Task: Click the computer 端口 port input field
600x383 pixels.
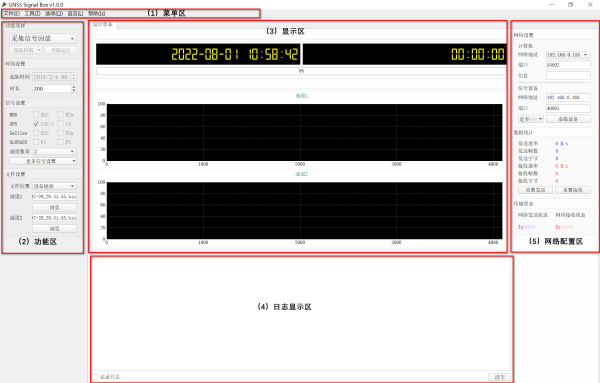Action: 568,65
